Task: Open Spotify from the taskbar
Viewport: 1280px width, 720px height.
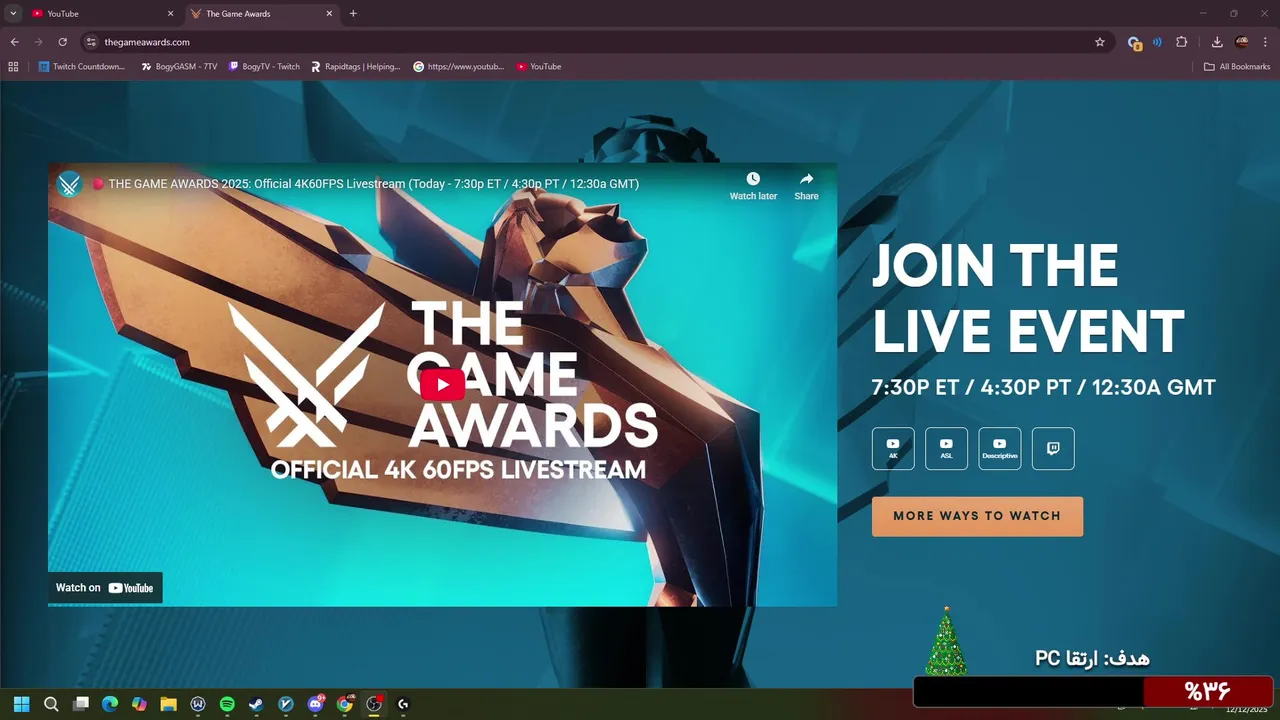Action: (x=227, y=704)
